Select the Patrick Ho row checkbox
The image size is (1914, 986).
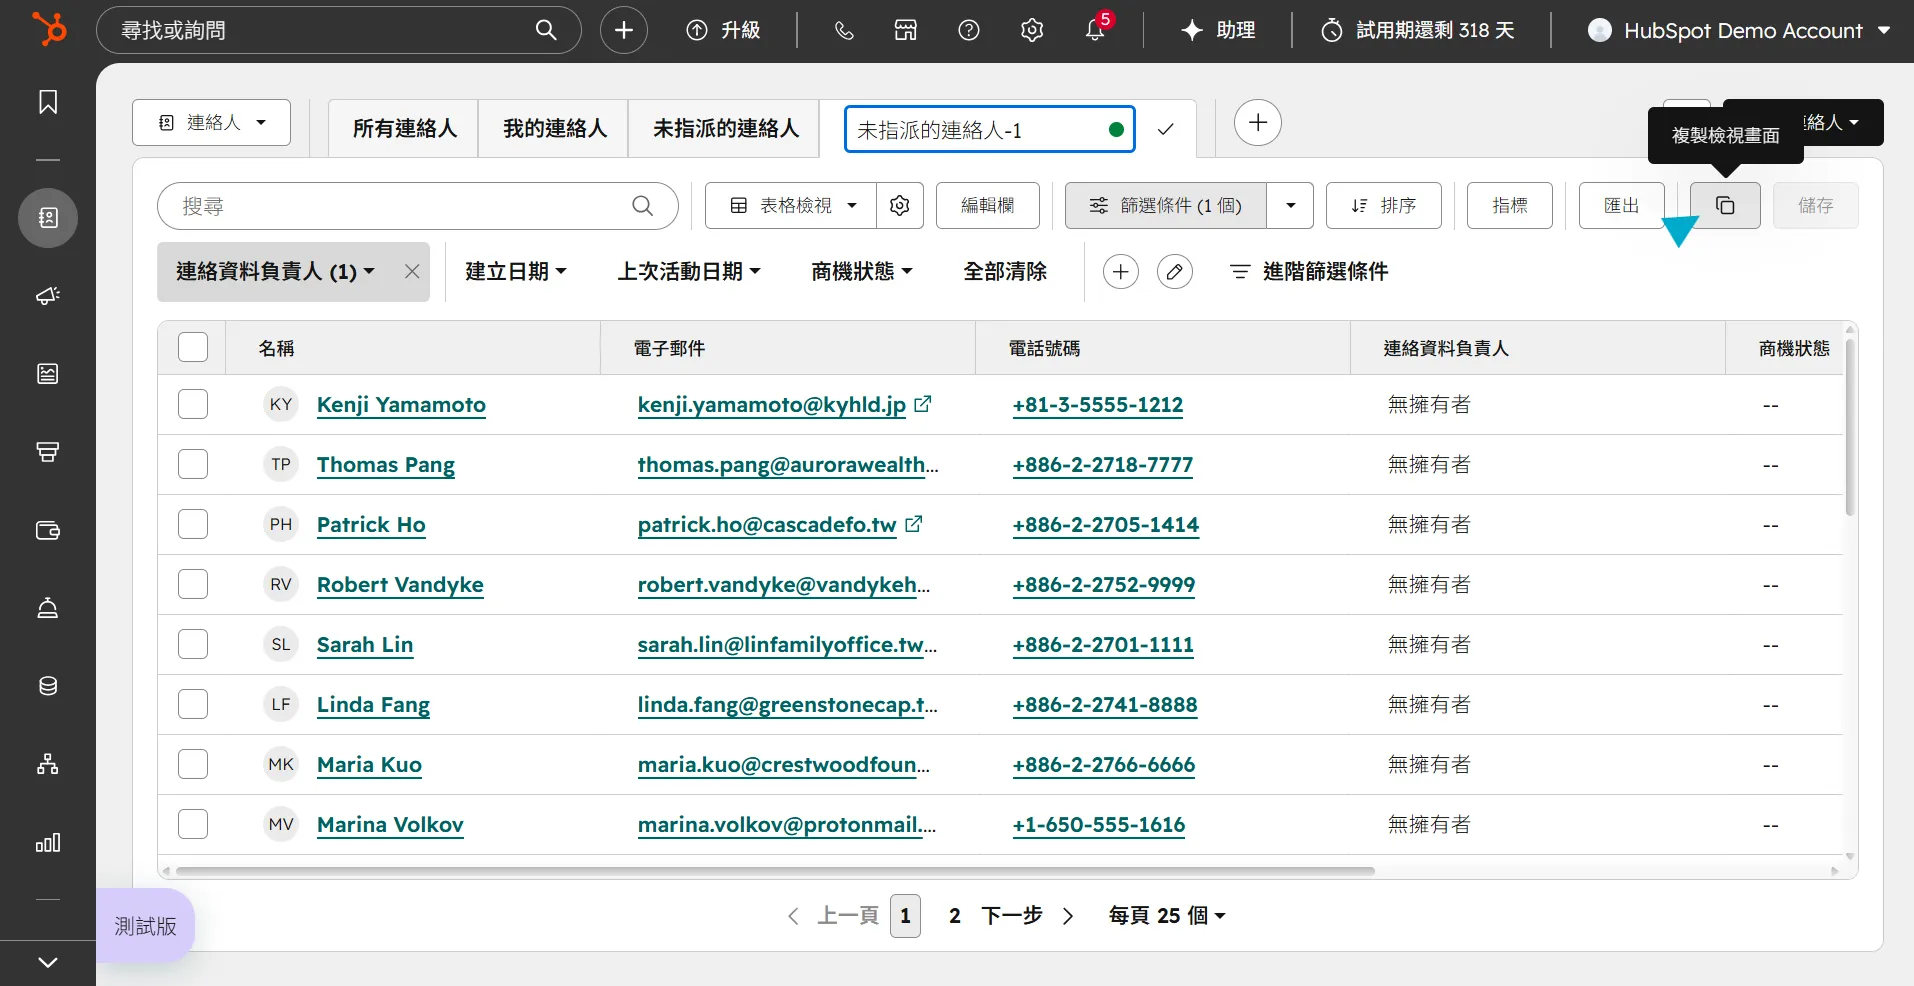coord(193,524)
